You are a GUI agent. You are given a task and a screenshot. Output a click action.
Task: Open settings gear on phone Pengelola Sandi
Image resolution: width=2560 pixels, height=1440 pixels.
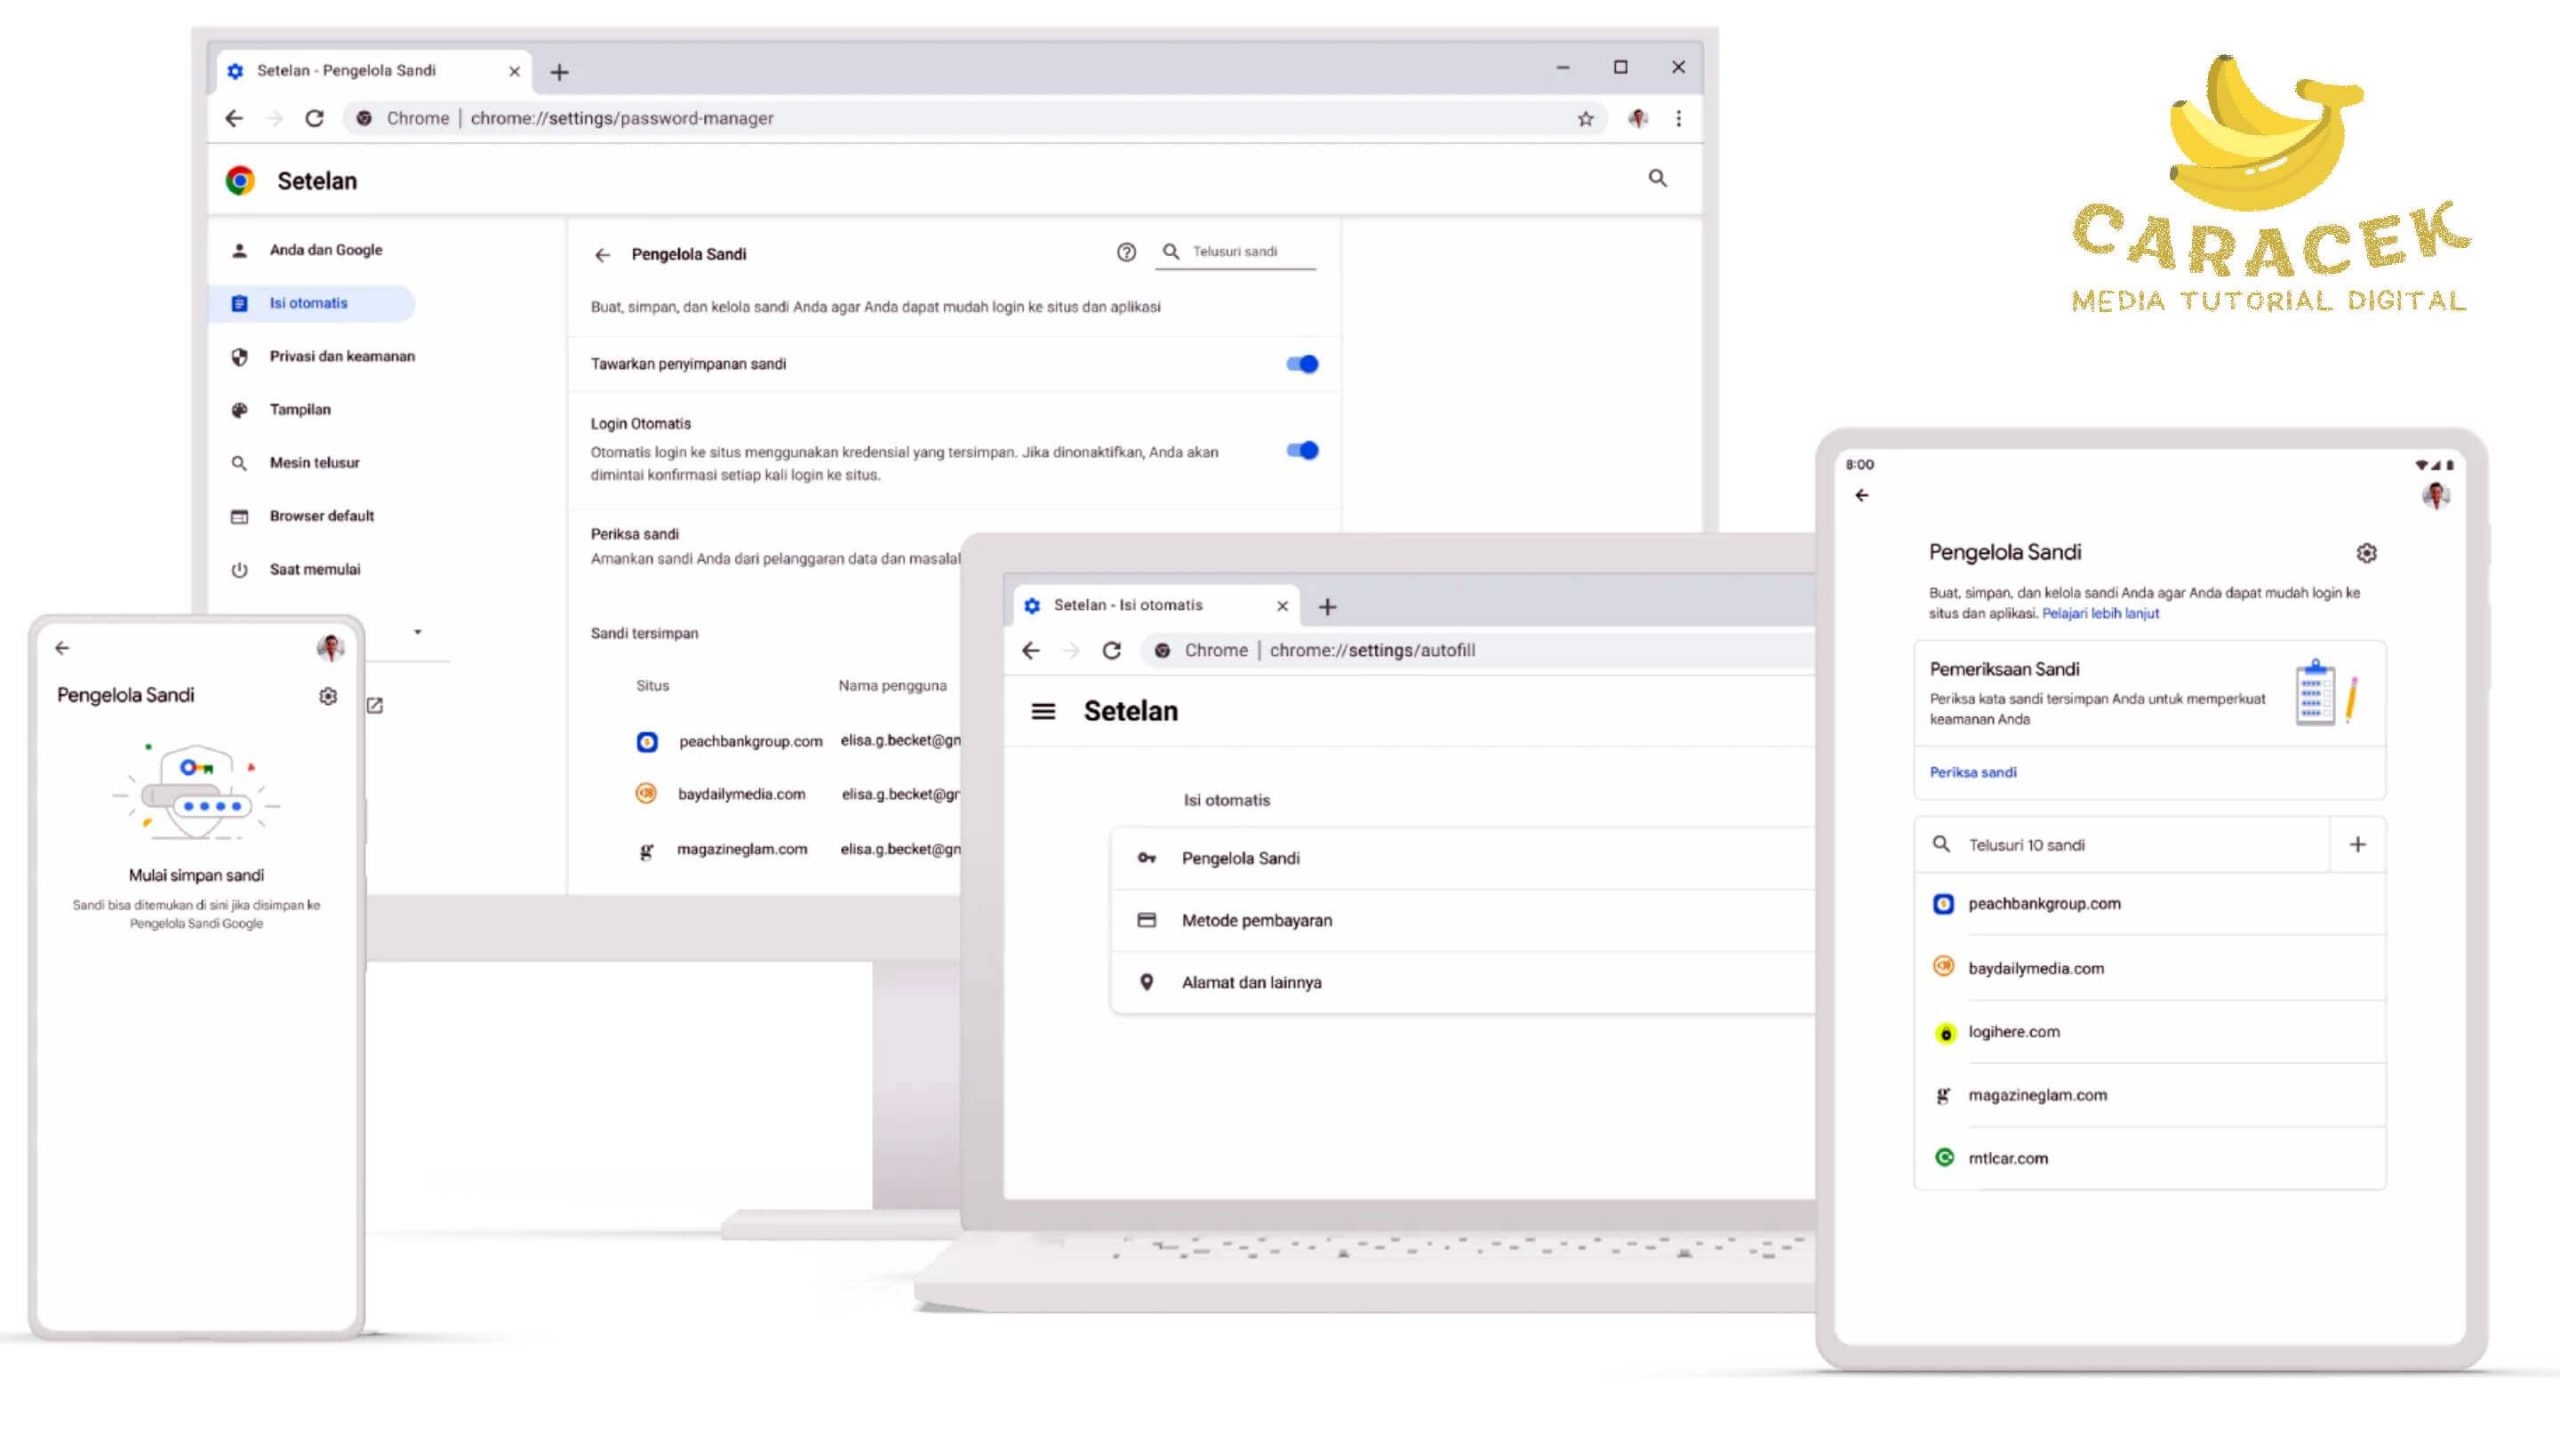click(x=327, y=696)
